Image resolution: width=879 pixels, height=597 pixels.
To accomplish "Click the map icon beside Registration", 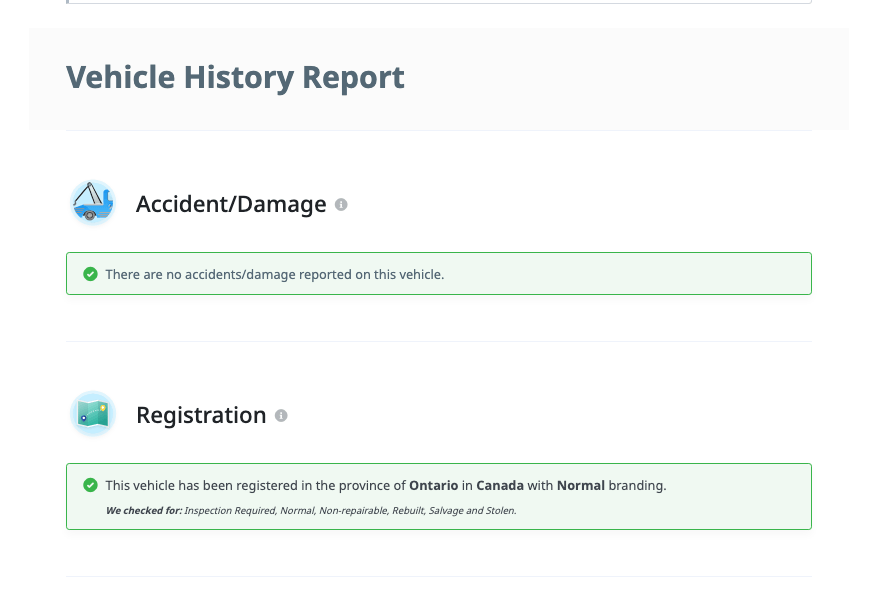I will (93, 414).
